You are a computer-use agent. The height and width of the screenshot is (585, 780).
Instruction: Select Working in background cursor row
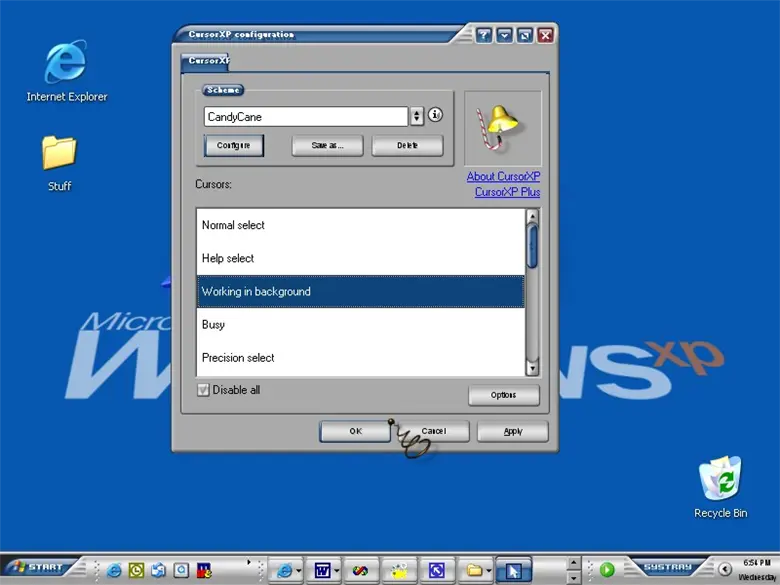(361, 292)
